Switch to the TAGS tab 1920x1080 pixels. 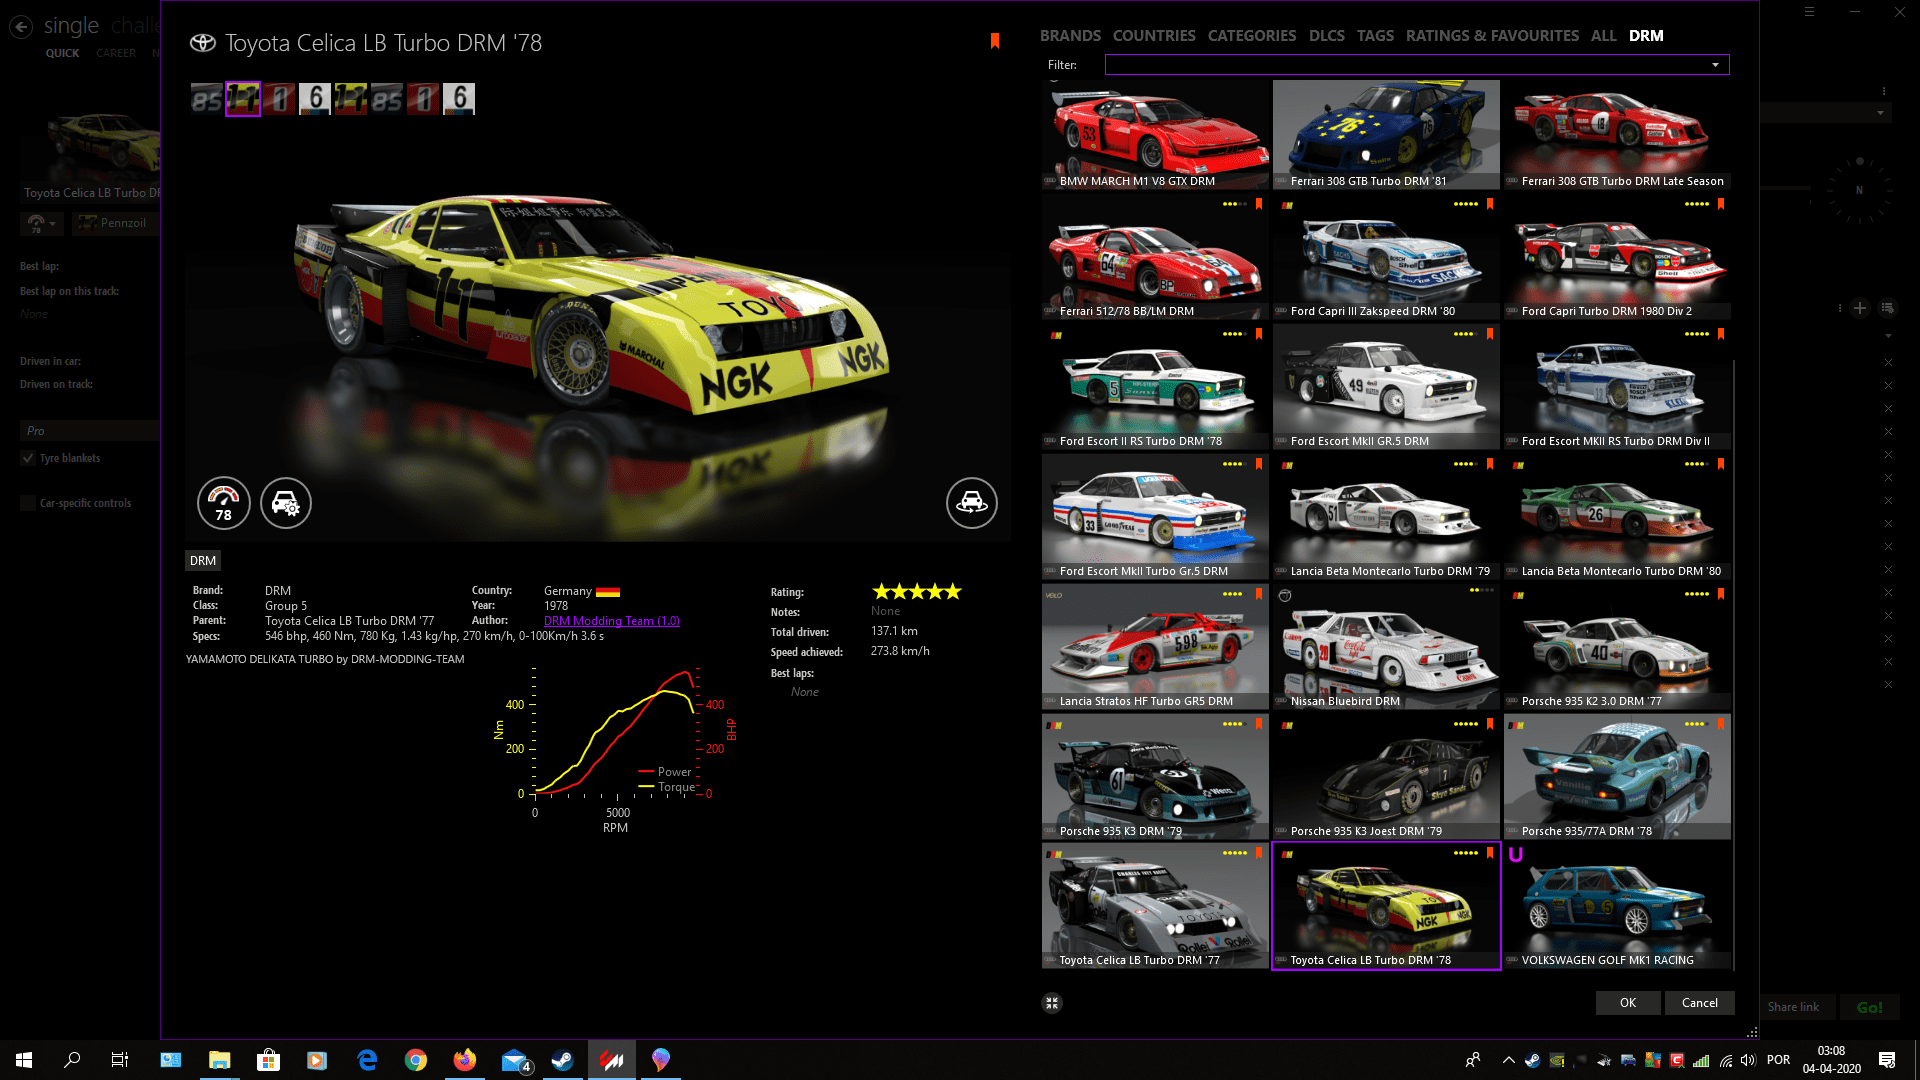click(x=1375, y=36)
